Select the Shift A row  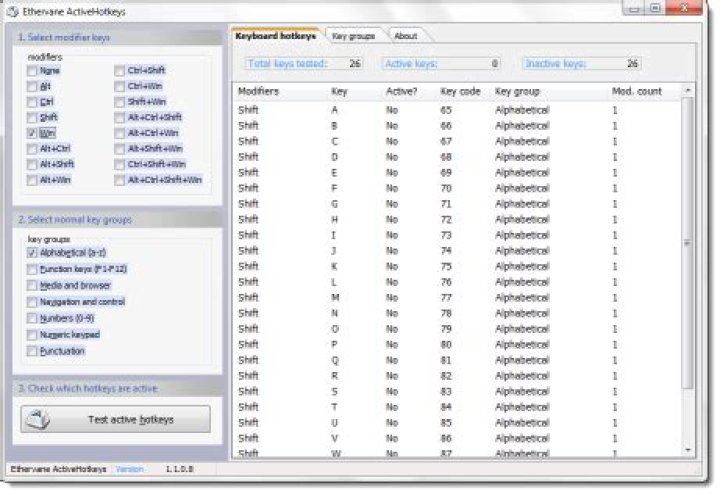pos(456,110)
